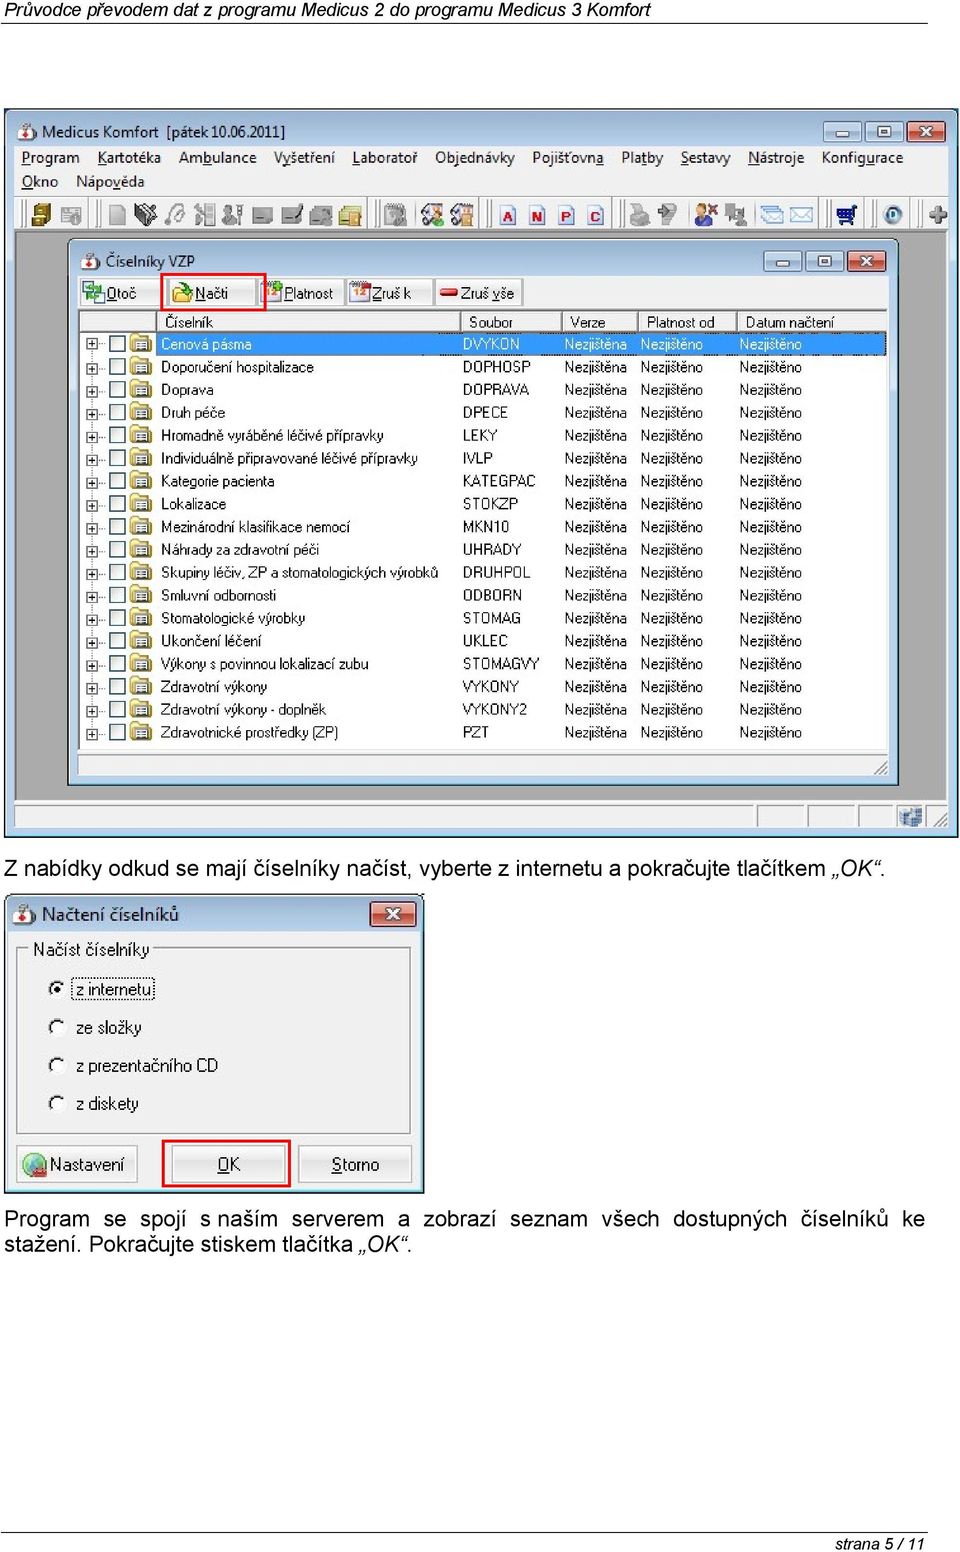Click folder icon of Doprava row
Screen dimensions: 960x1552
tap(141, 390)
